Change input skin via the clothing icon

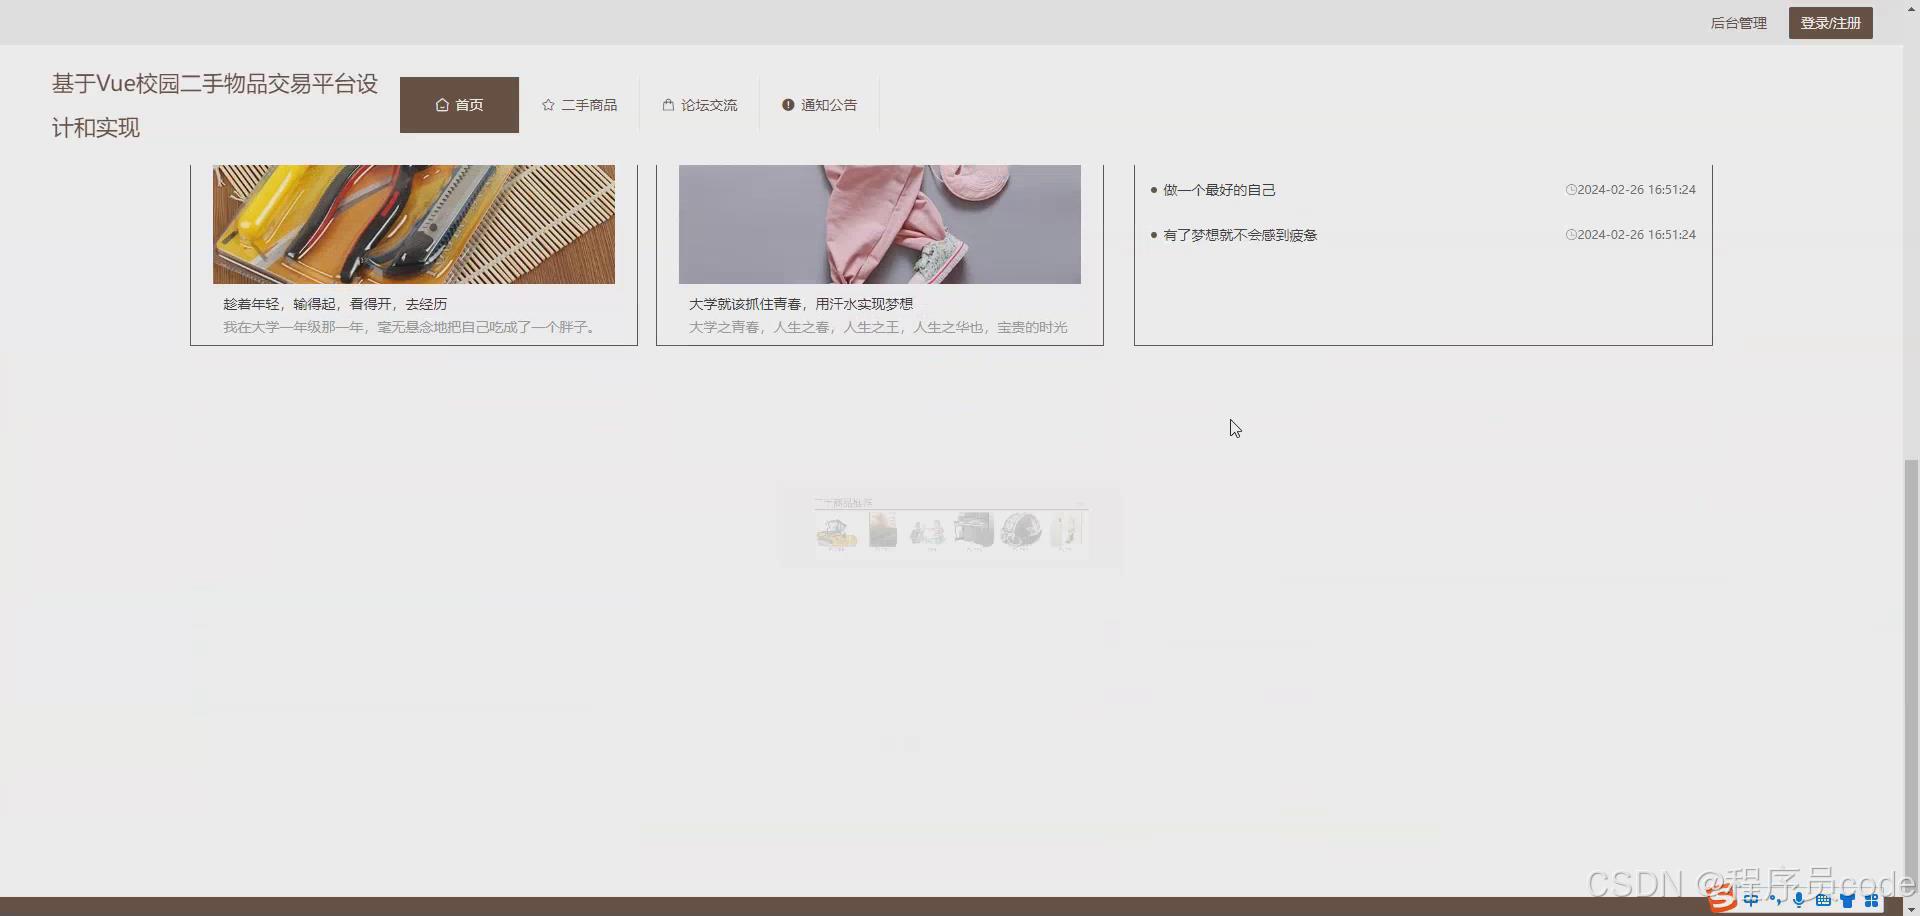click(1849, 900)
